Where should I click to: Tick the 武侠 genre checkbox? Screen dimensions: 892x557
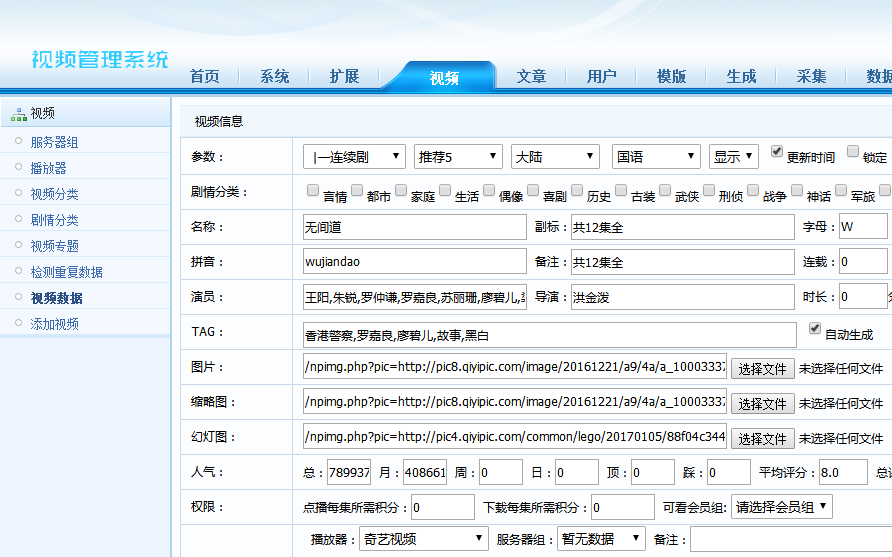pos(665,190)
